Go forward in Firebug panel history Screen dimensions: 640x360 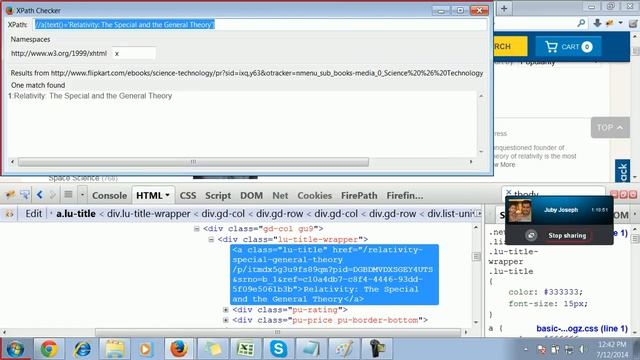pyautogui.click(x=52, y=195)
